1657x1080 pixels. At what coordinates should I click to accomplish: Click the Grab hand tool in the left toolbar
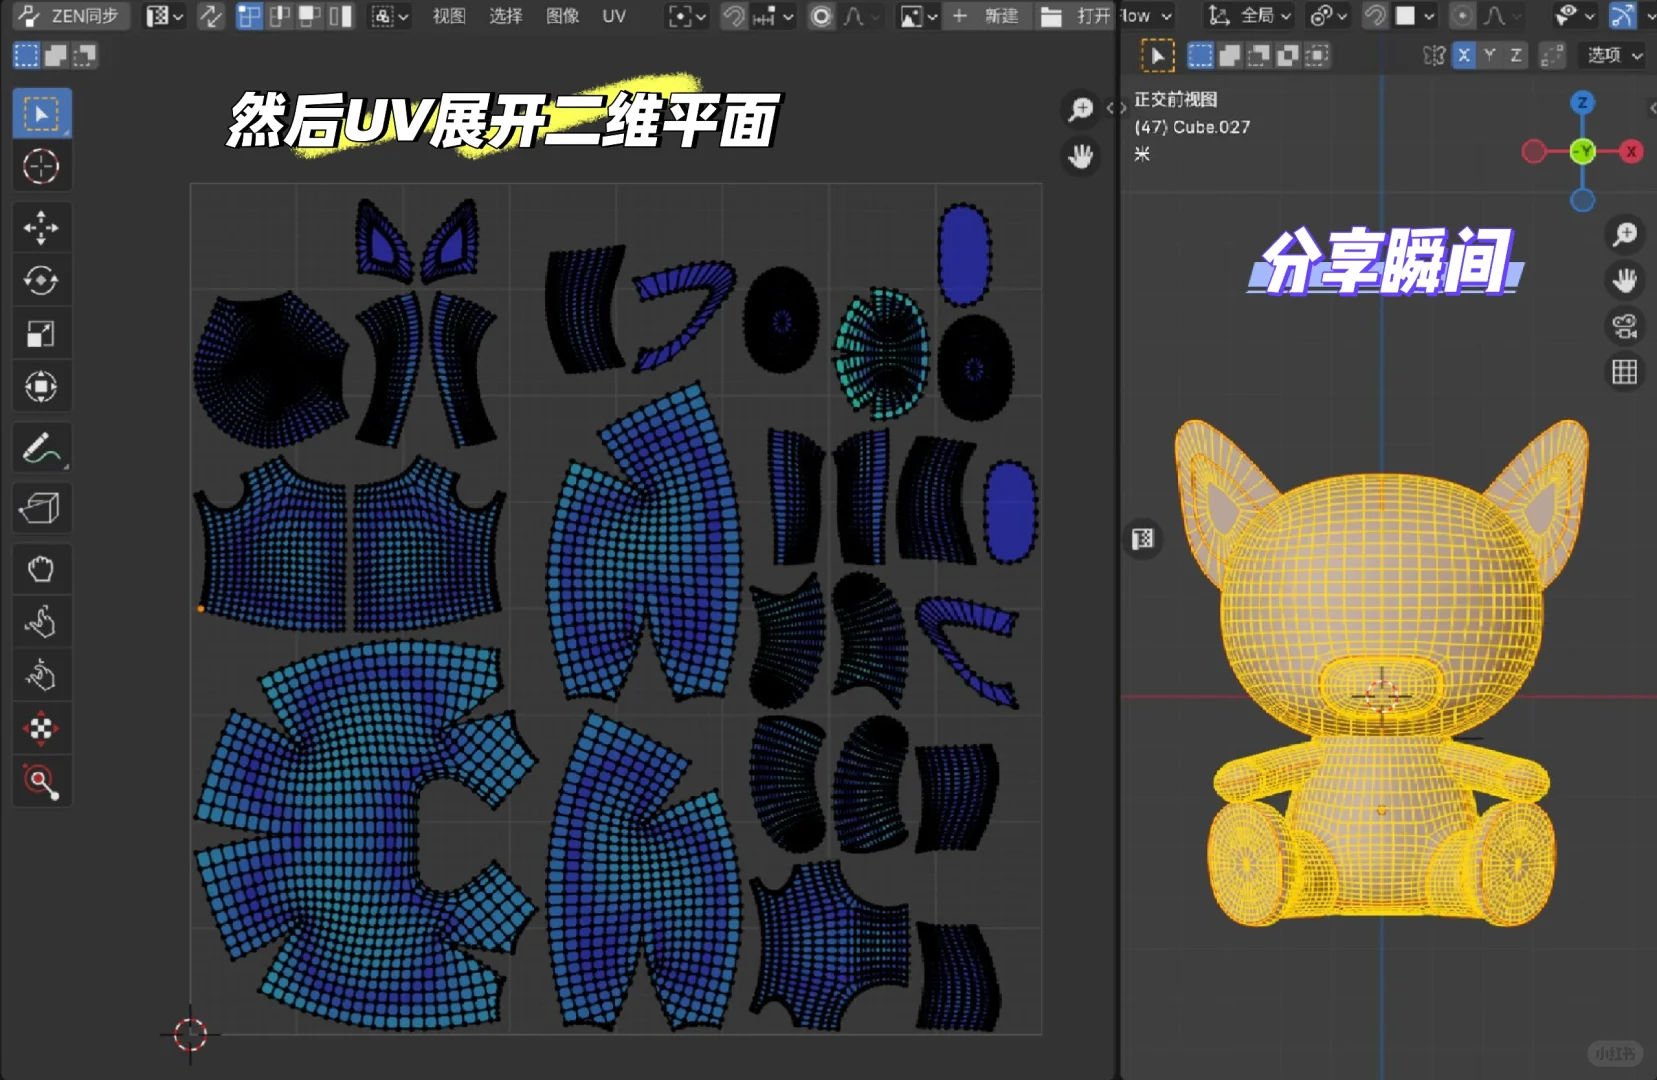[41, 569]
